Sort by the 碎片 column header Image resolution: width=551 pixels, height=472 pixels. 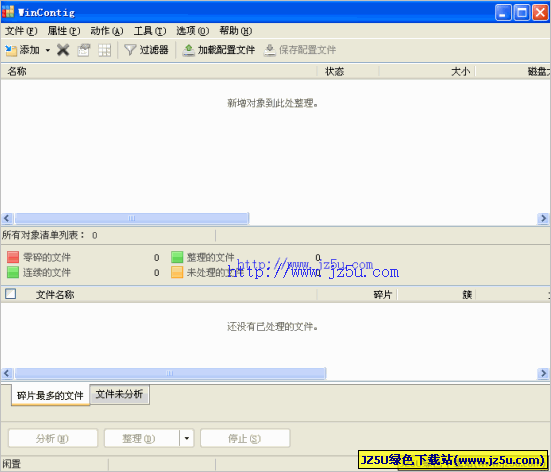(357, 295)
